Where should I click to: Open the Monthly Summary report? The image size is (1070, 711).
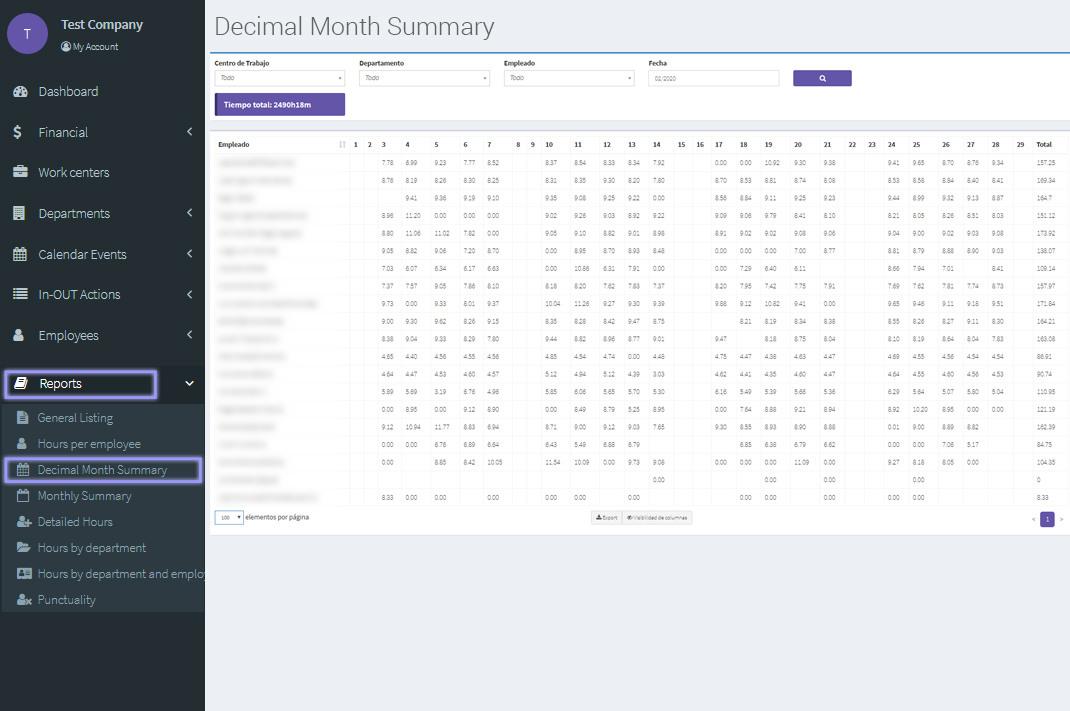click(x=84, y=496)
